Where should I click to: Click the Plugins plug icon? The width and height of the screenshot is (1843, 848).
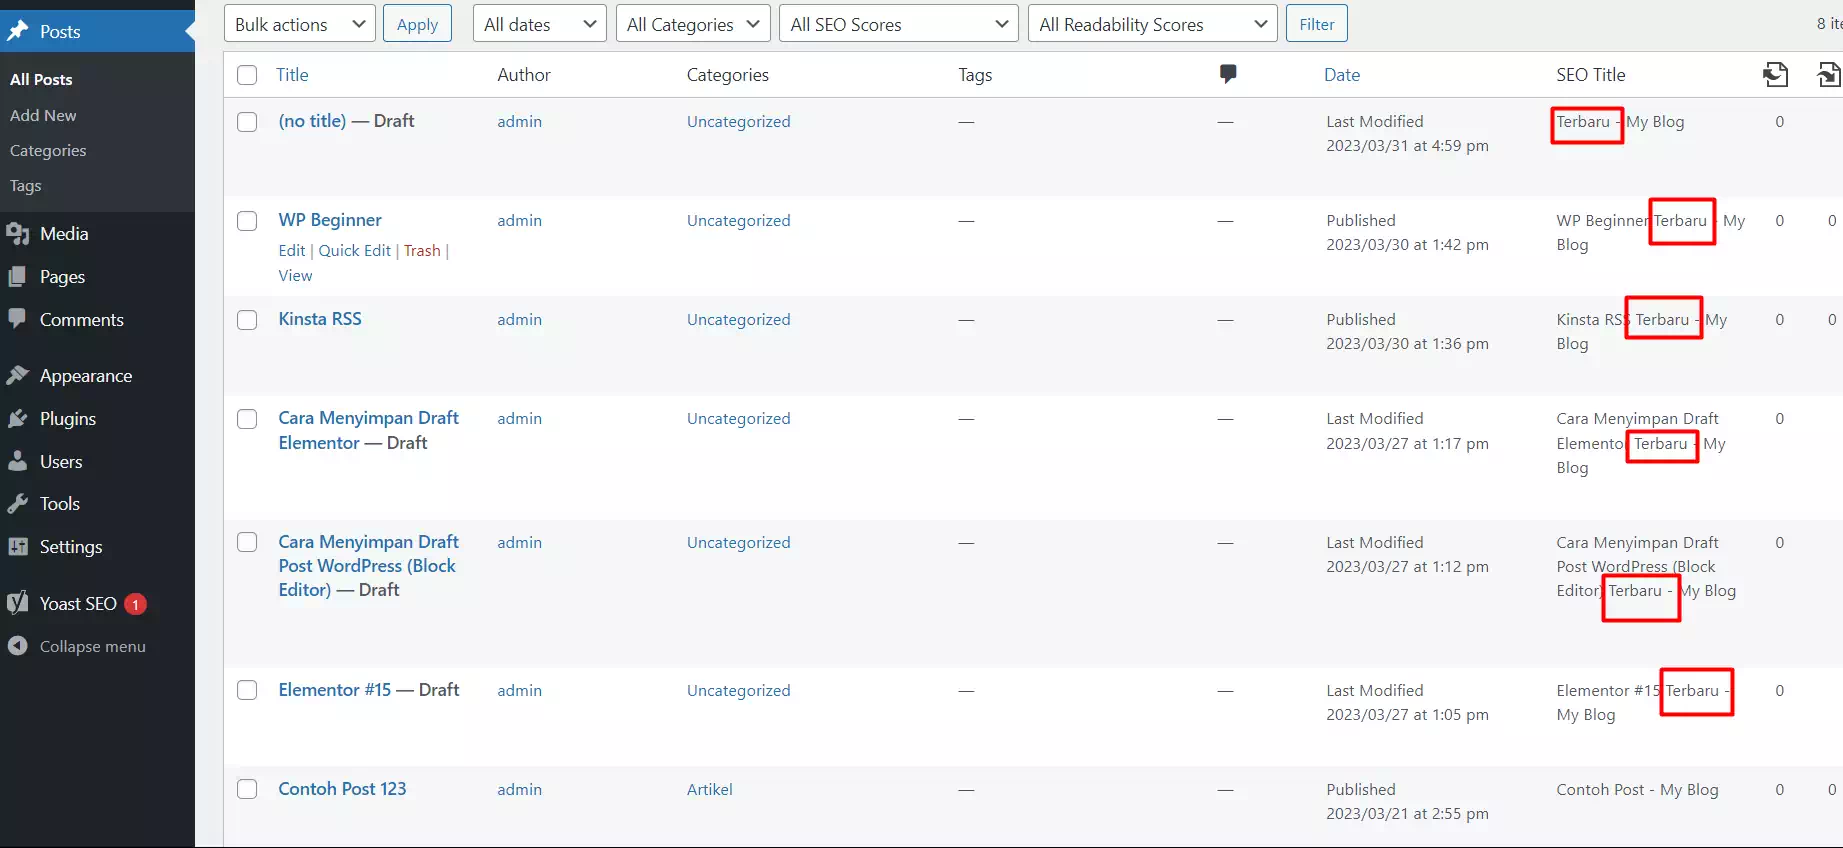tap(18, 419)
